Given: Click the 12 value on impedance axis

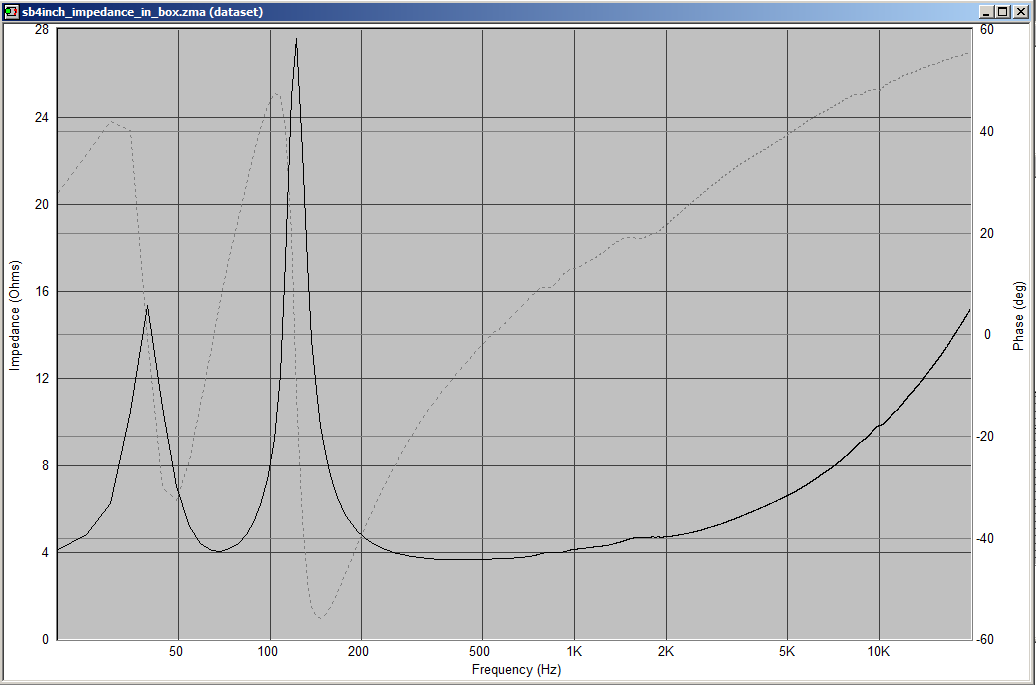Looking at the screenshot, I should click(42, 379).
